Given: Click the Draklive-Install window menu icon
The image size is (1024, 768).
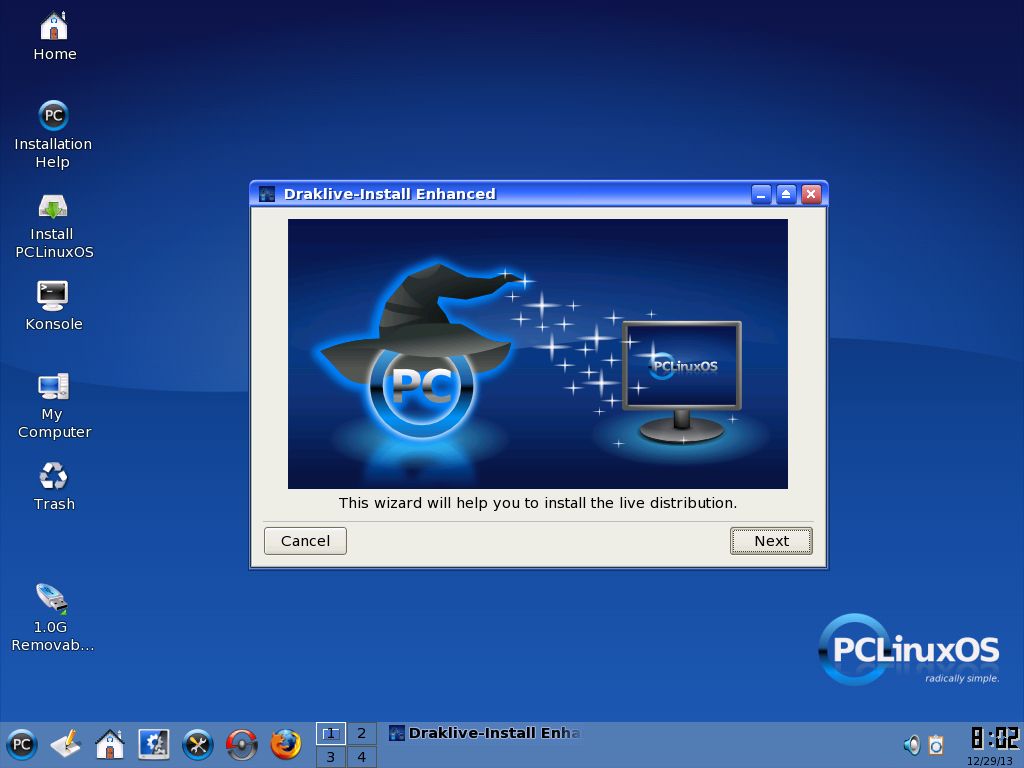Looking at the screenshot, I should (x=267, y=194).
